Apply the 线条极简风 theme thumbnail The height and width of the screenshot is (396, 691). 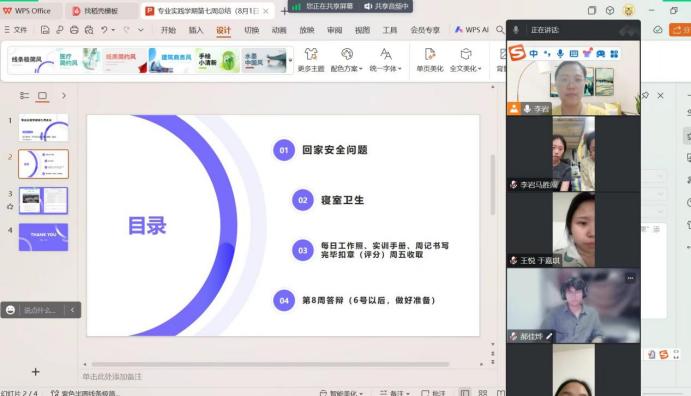click(x=32, y=60)
